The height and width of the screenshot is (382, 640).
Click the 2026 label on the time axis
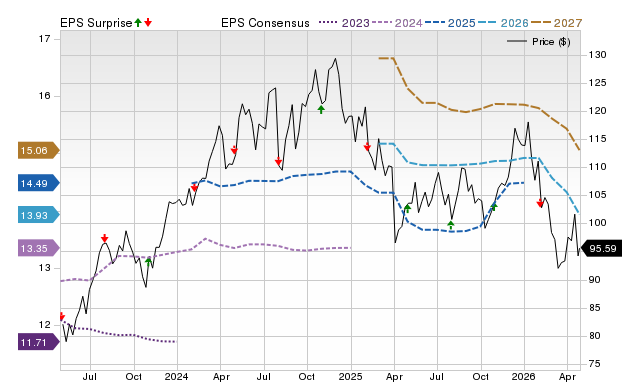(x=524, y=376)
